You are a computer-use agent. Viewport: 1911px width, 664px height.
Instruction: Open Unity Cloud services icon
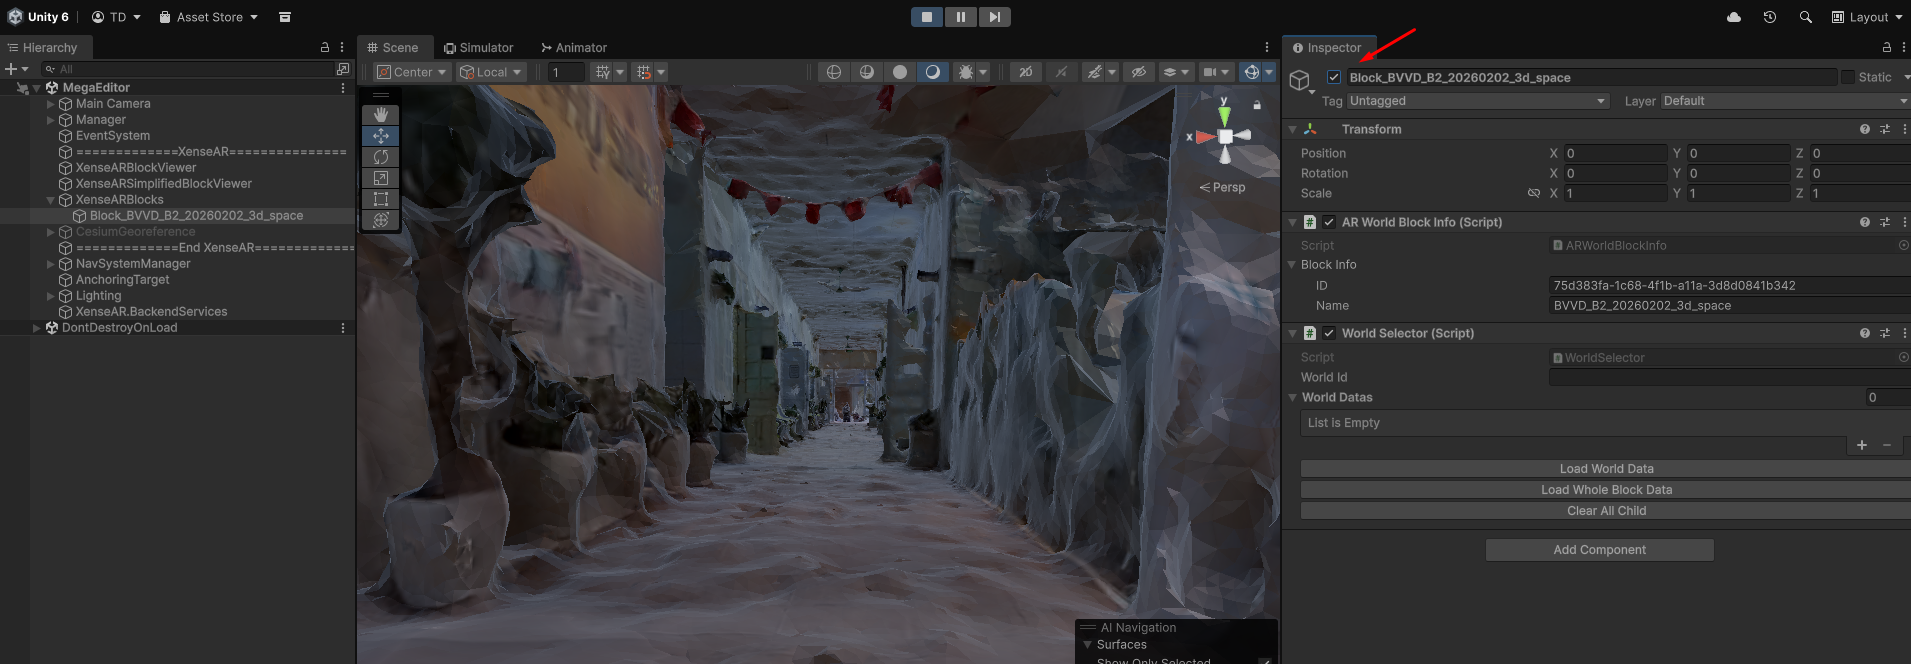coord(1734,17)
